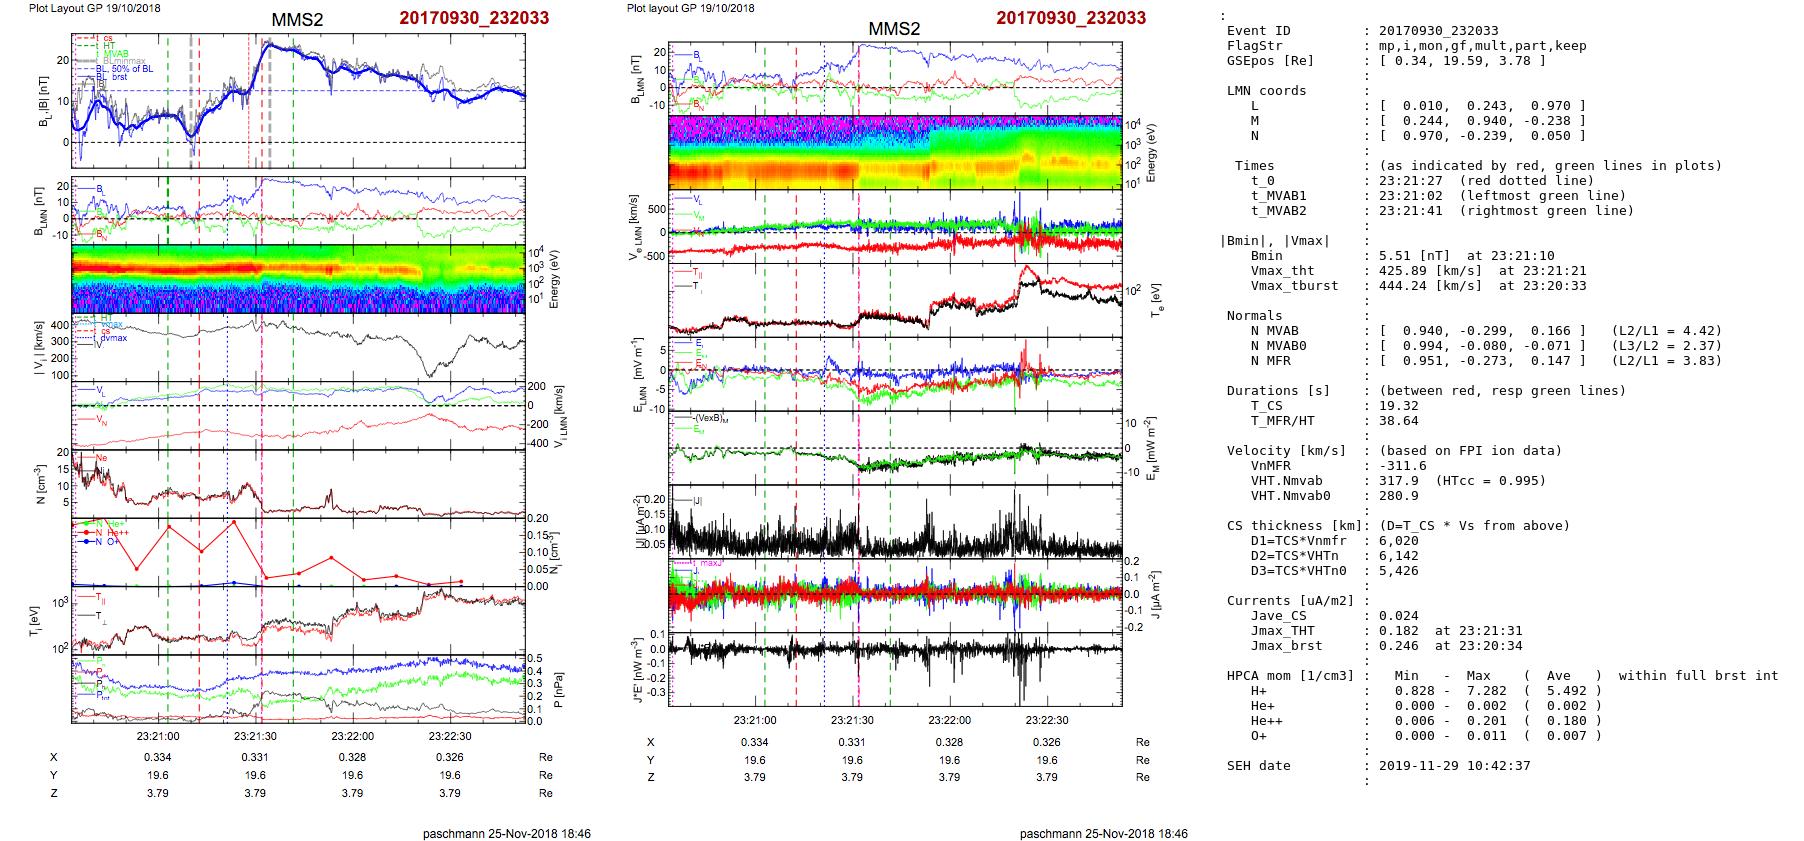This screenshot has height=841, width=1804.
Task: Click the 'O+' species row label
Action: coord(1258,736)
